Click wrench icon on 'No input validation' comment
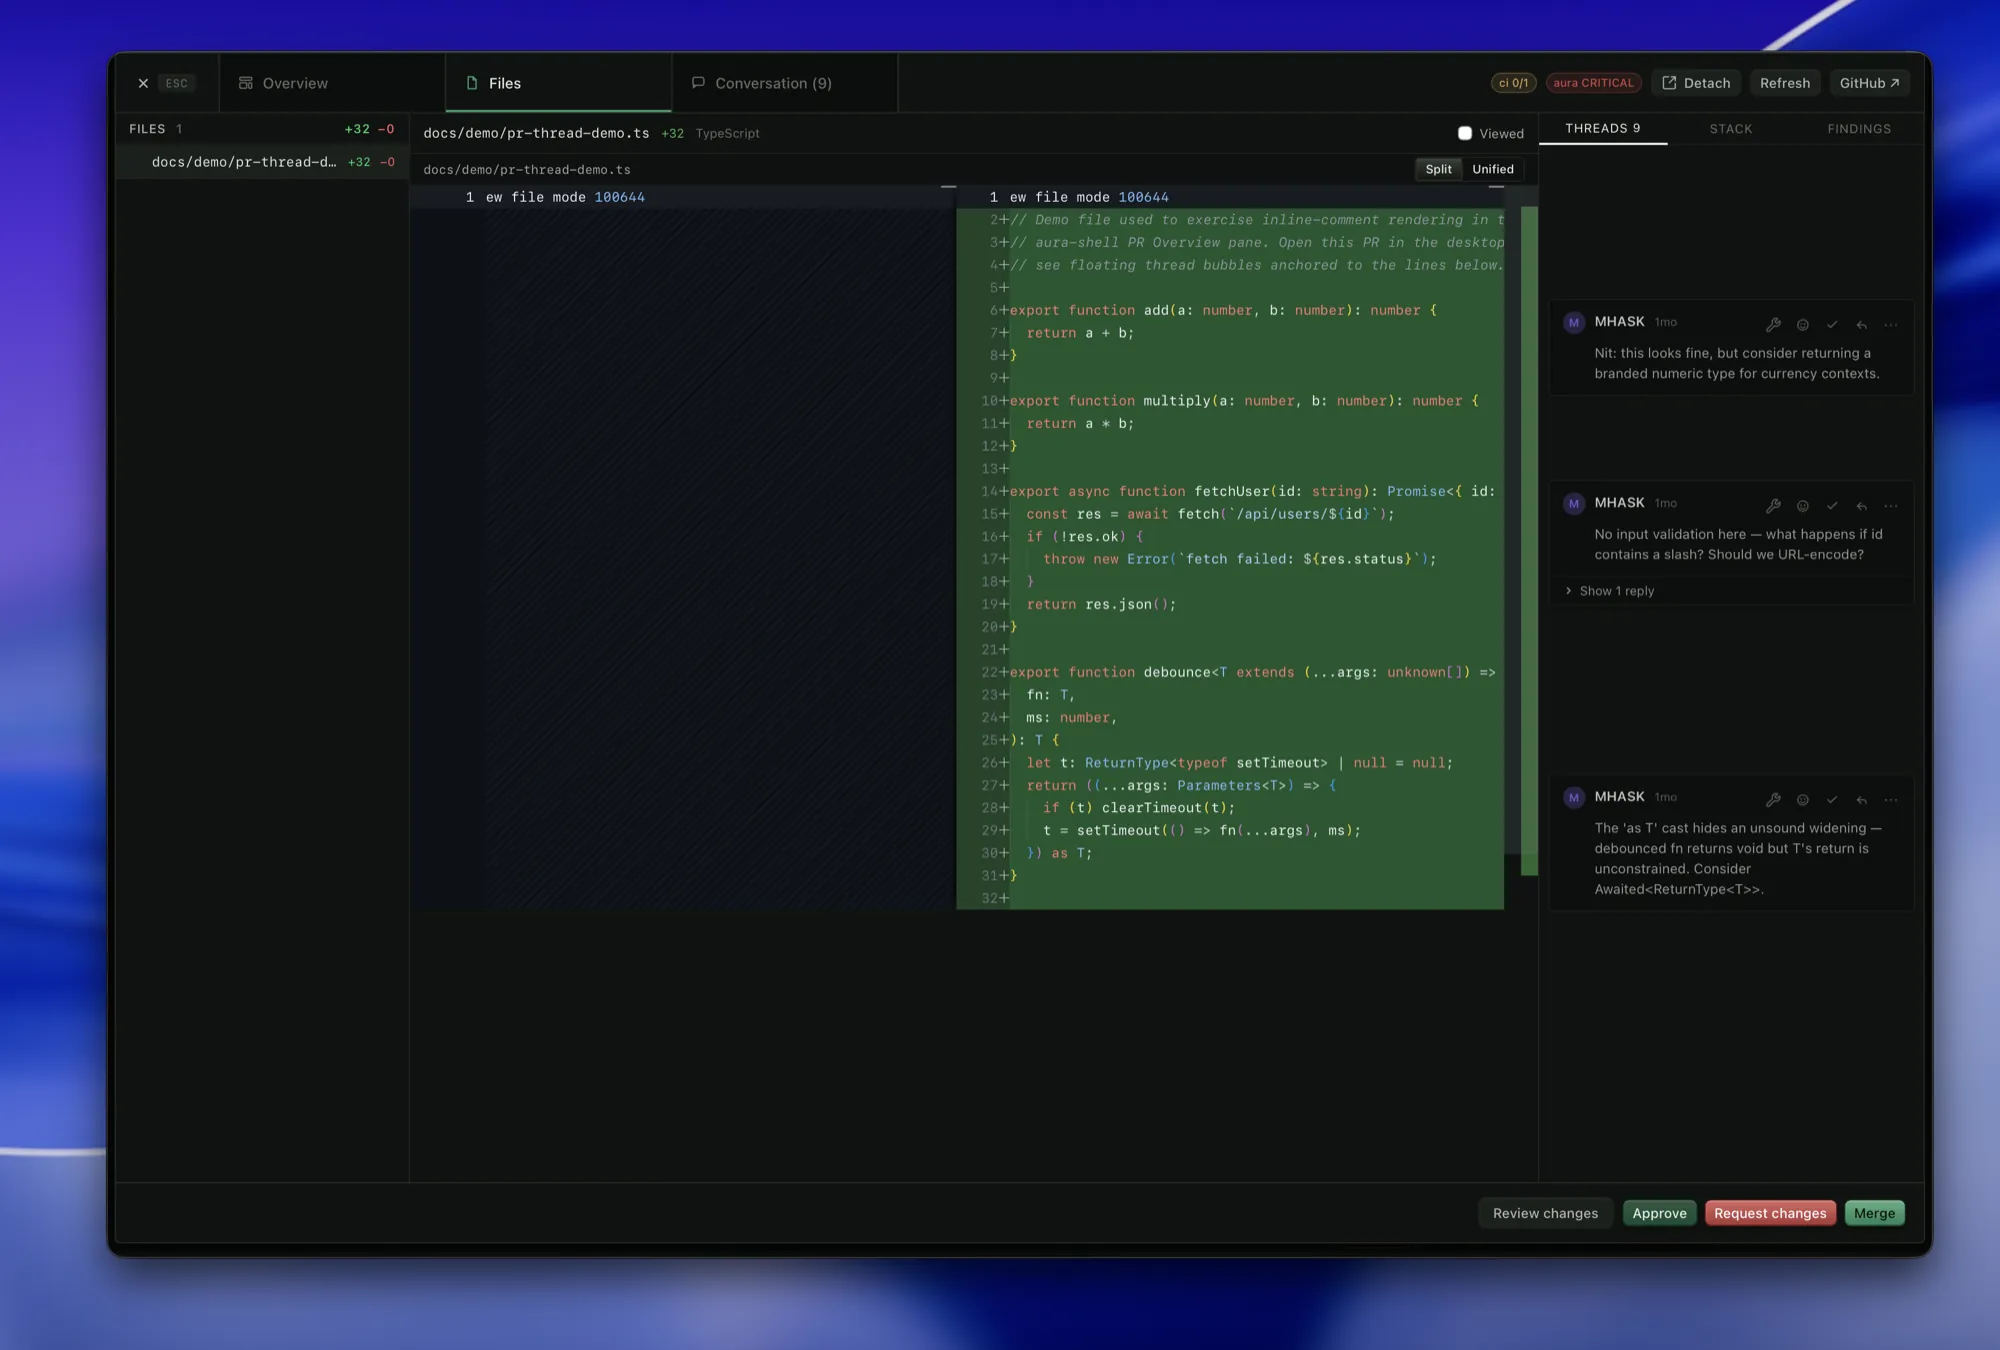The width and height of the screenshot is (2000, 1350). [x=1773, y=506]
